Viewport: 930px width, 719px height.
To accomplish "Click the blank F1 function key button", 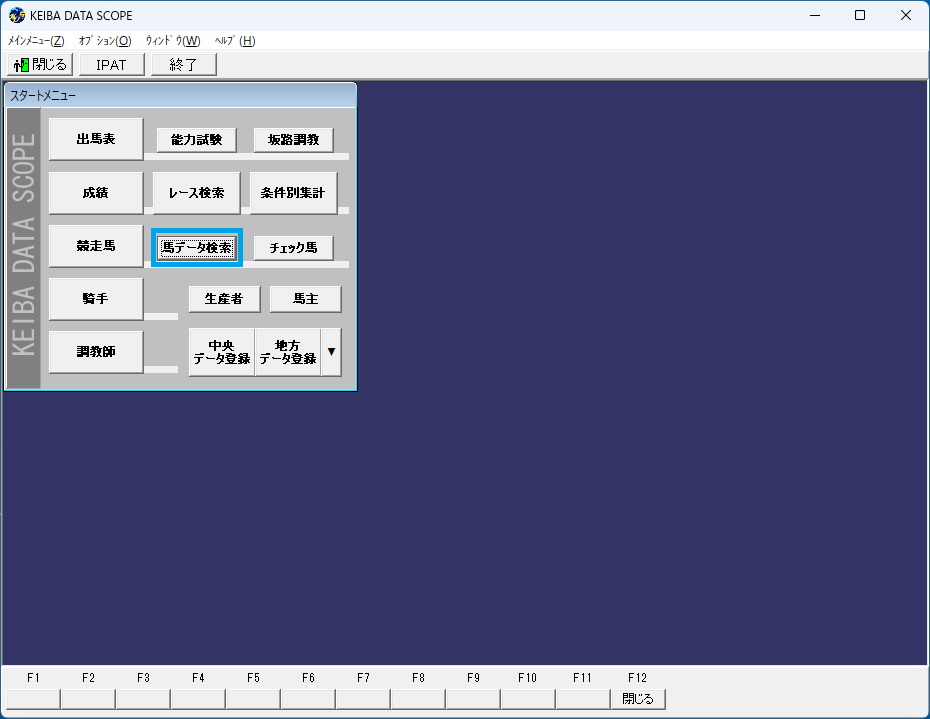I will point(33,699).
